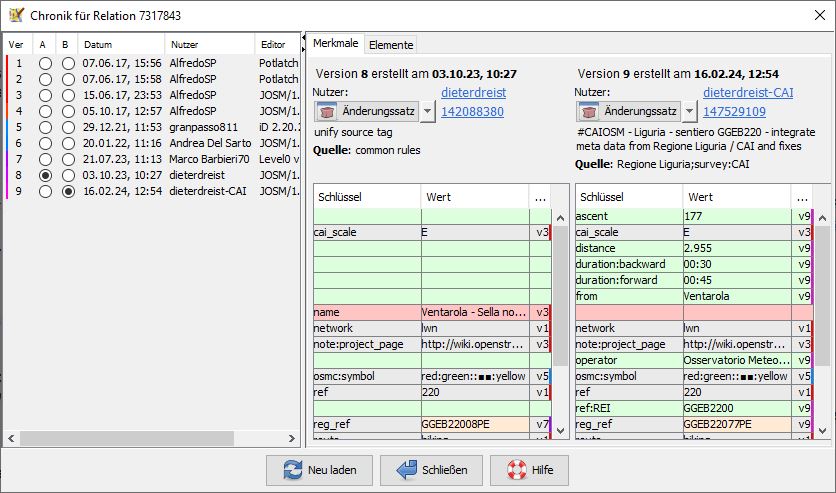
Task: Click value '2.955' for distance
Action: [x=737, y=248]
